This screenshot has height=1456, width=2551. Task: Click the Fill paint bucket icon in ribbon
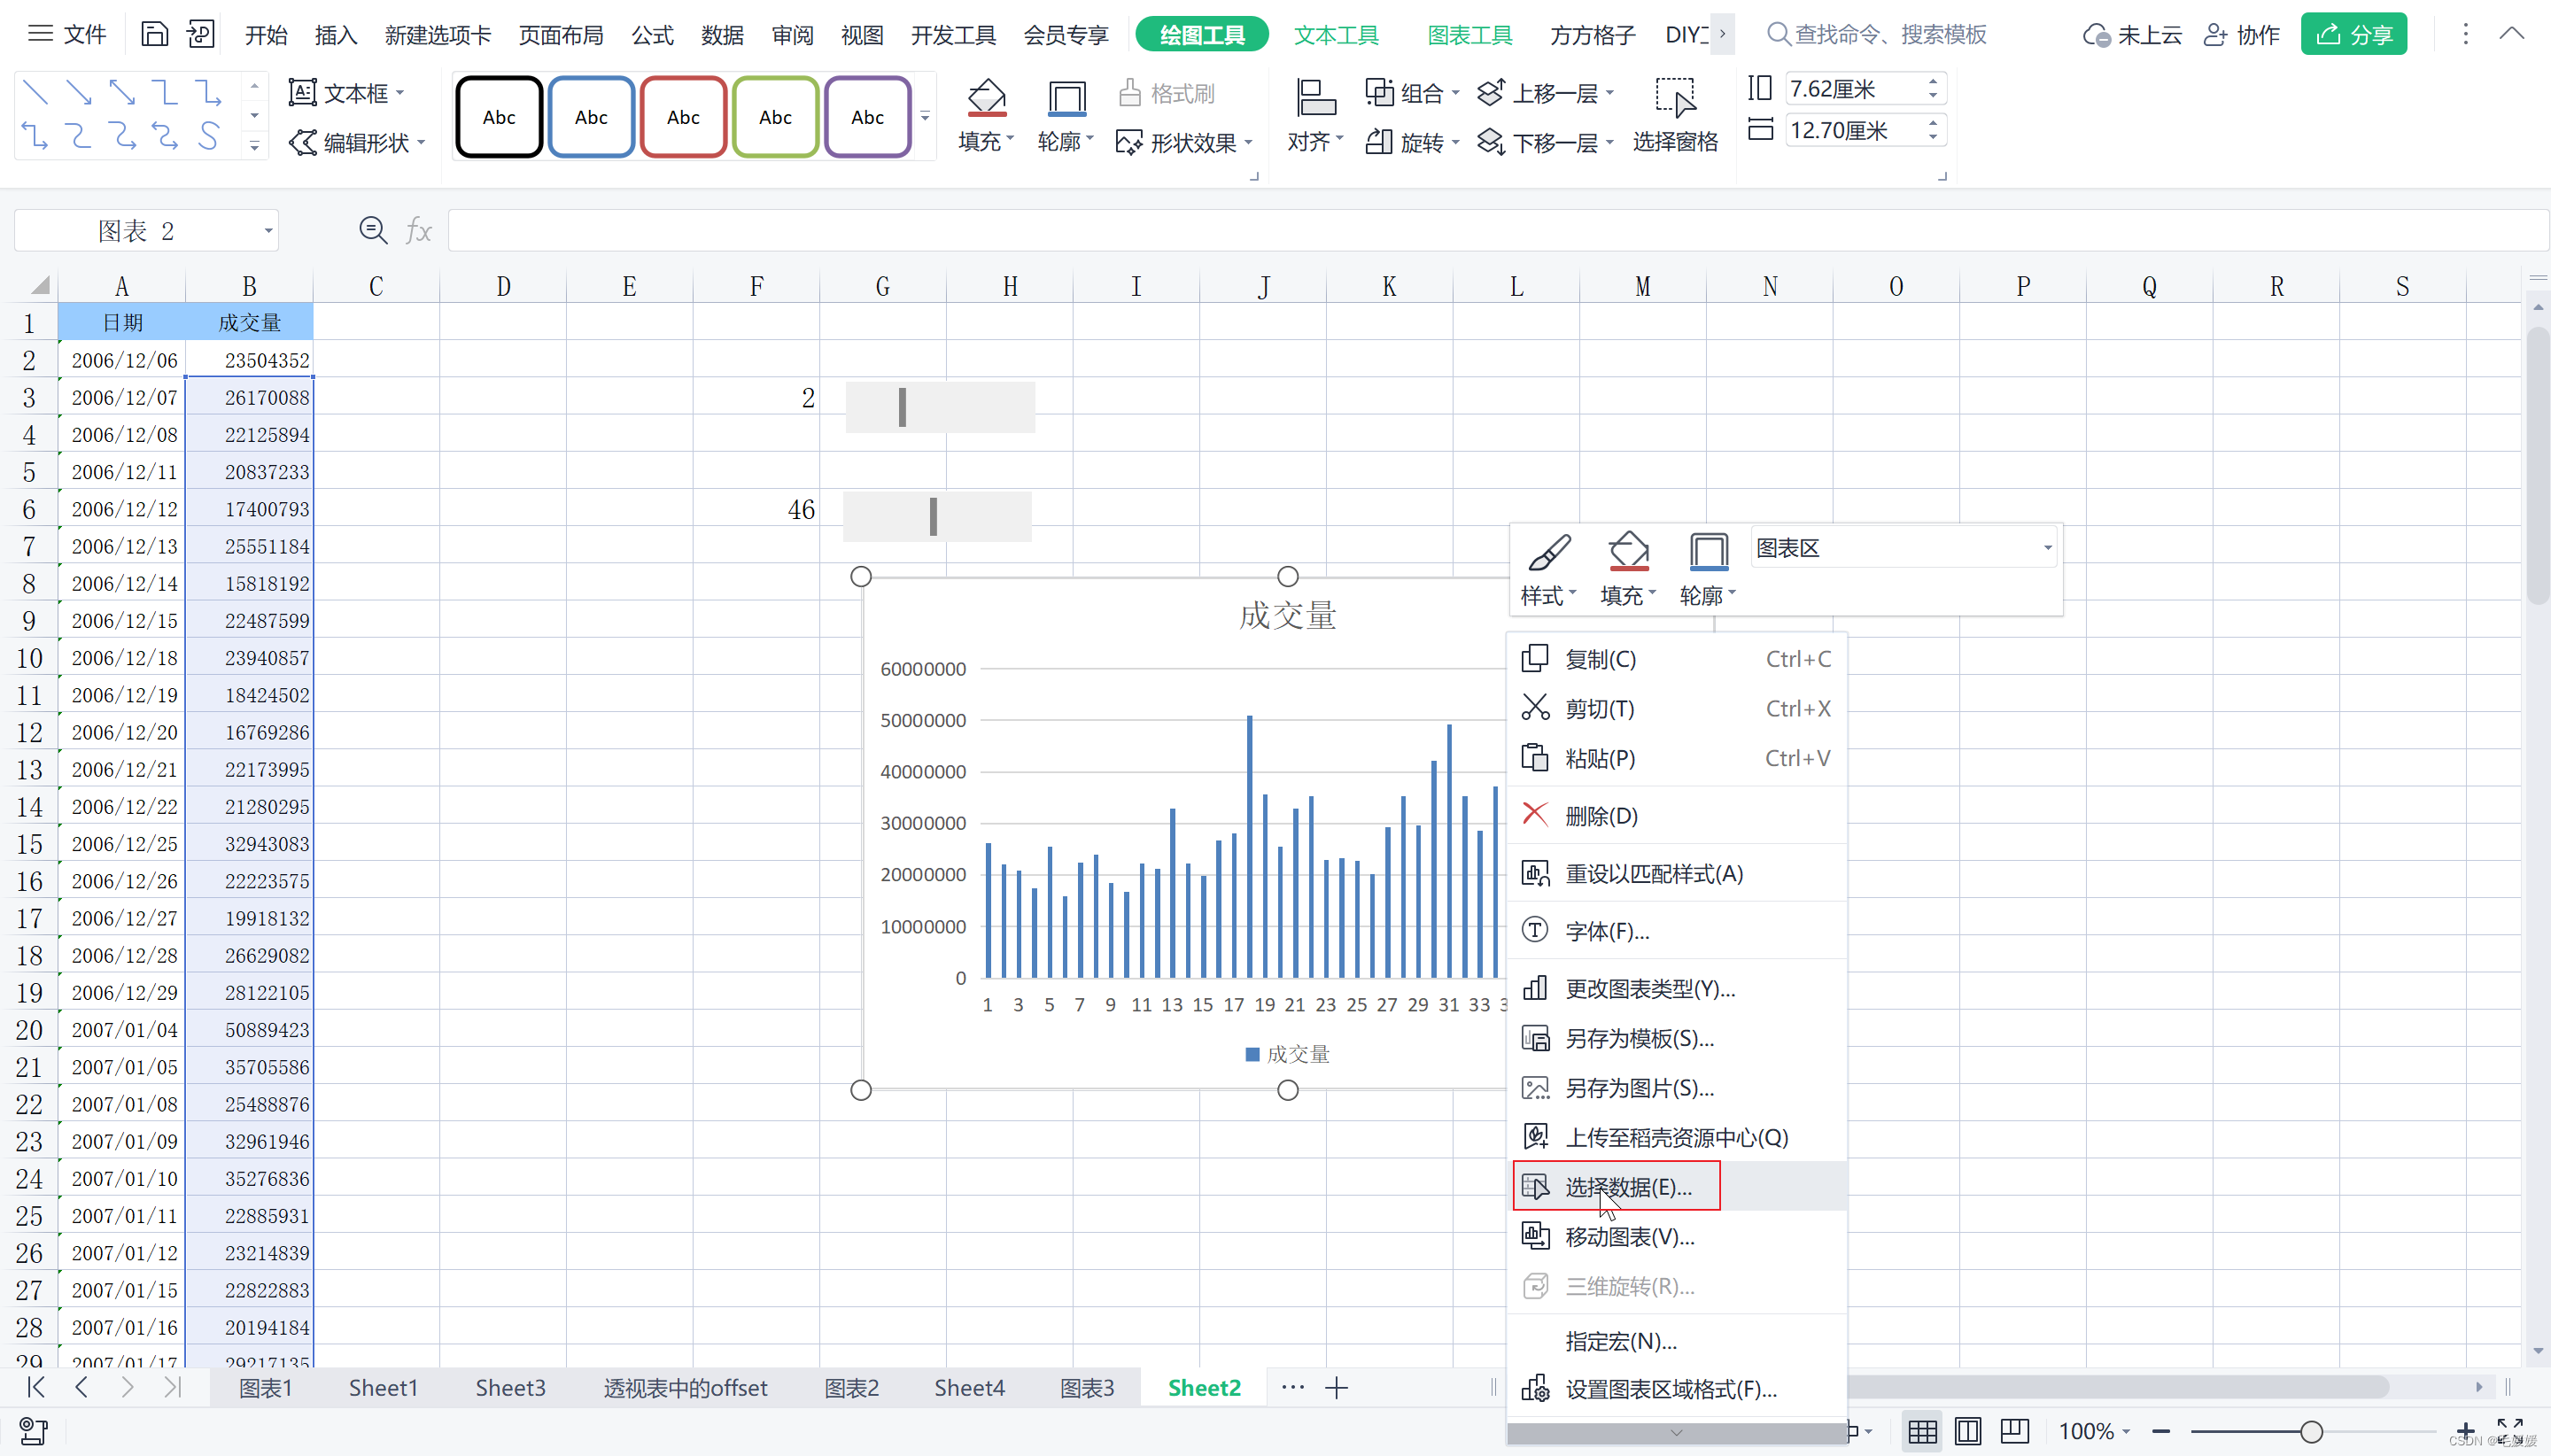point(986,97)
